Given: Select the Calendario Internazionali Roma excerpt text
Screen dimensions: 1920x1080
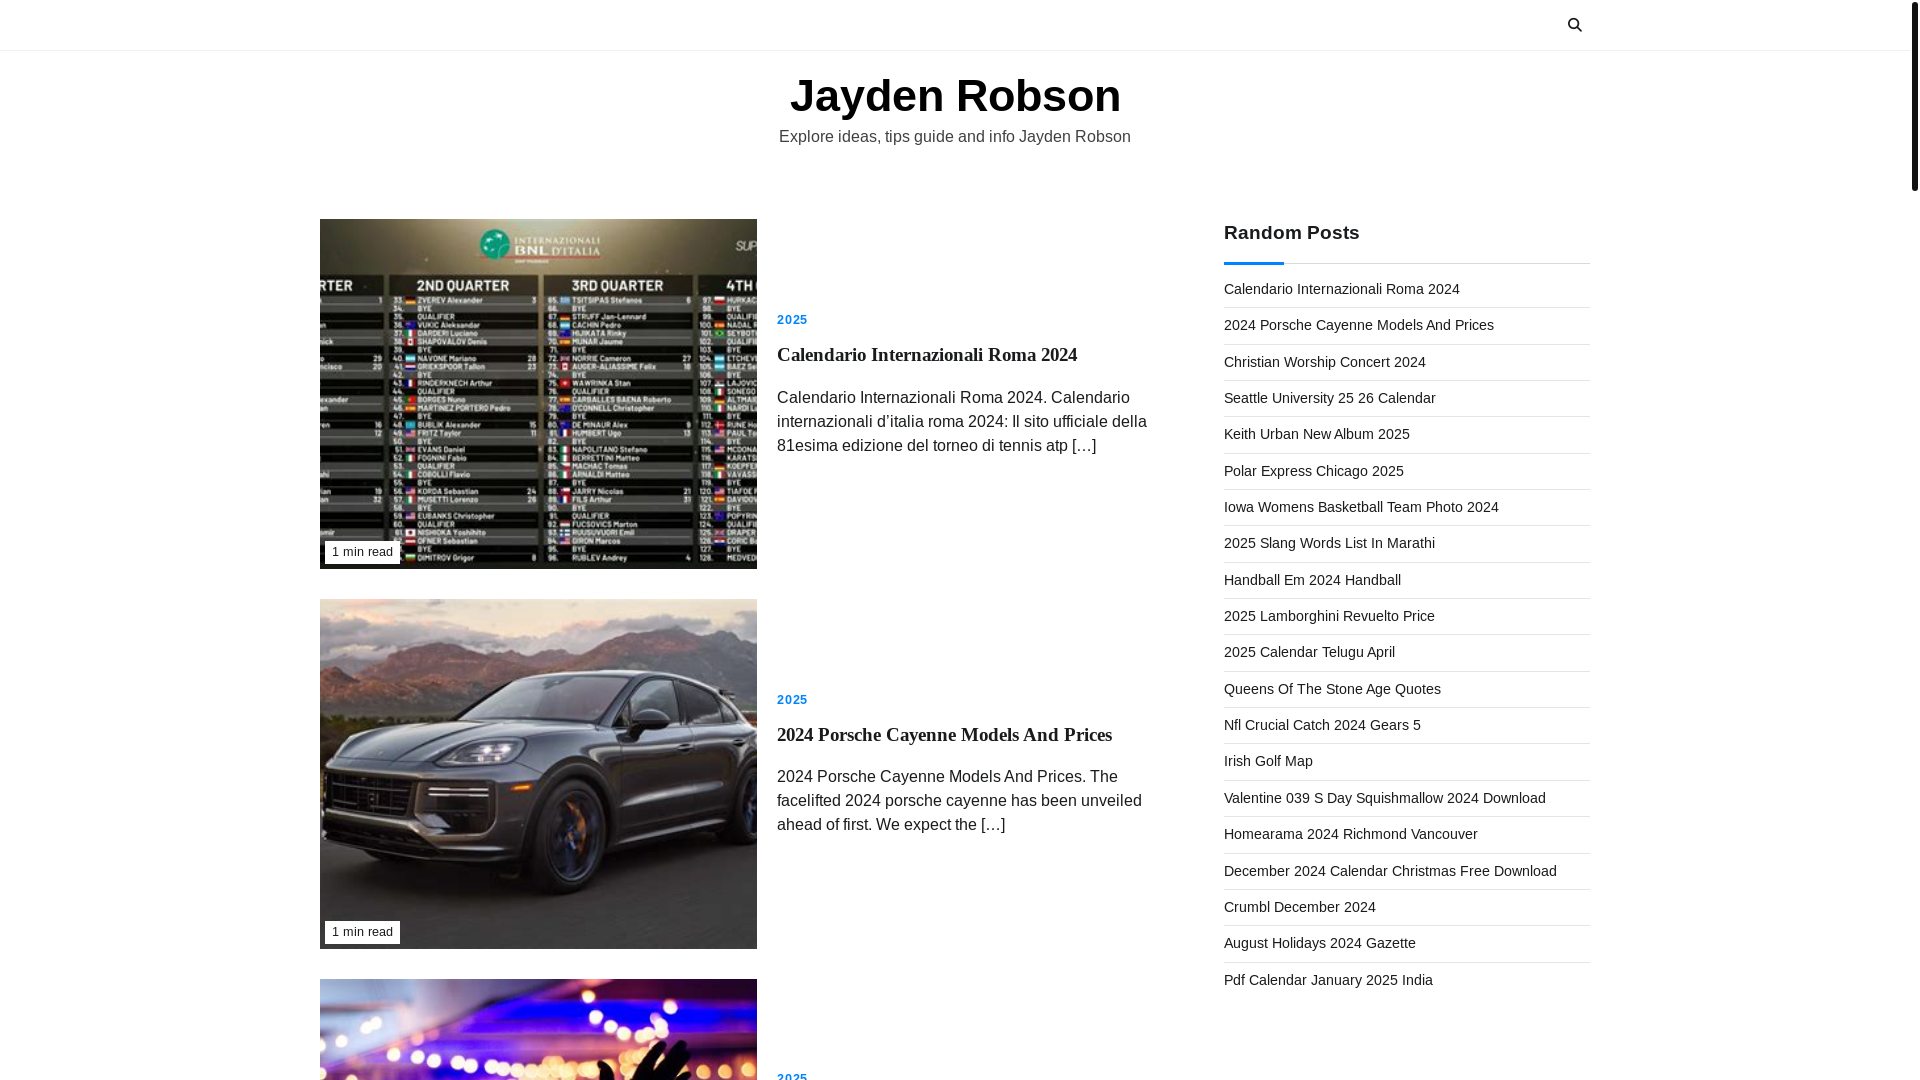Looking at the screenshot, I should 962,422.
